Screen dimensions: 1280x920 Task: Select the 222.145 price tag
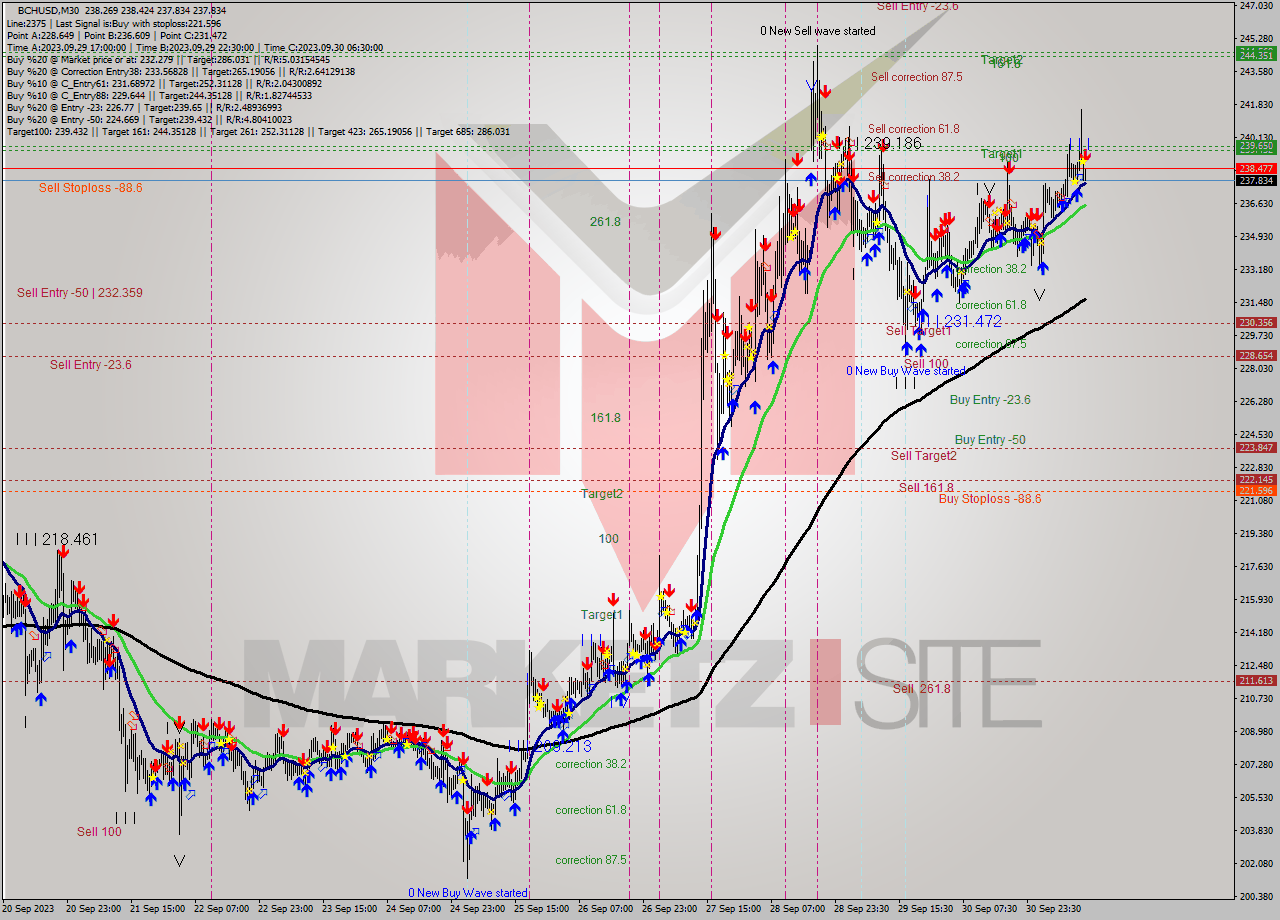tap(1256, 480)
